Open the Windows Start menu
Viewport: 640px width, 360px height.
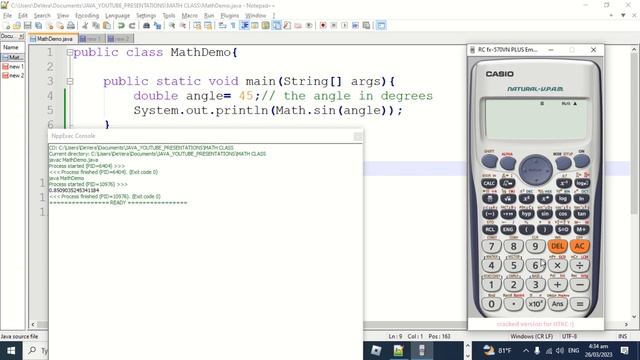[x=11, y=351]
